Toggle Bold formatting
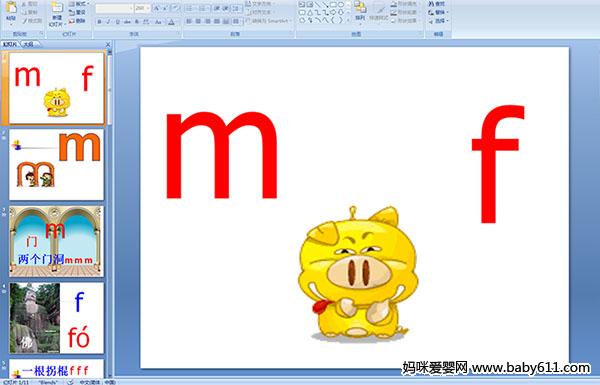Screen dimensions: 600x385 (x=99, y=22)
